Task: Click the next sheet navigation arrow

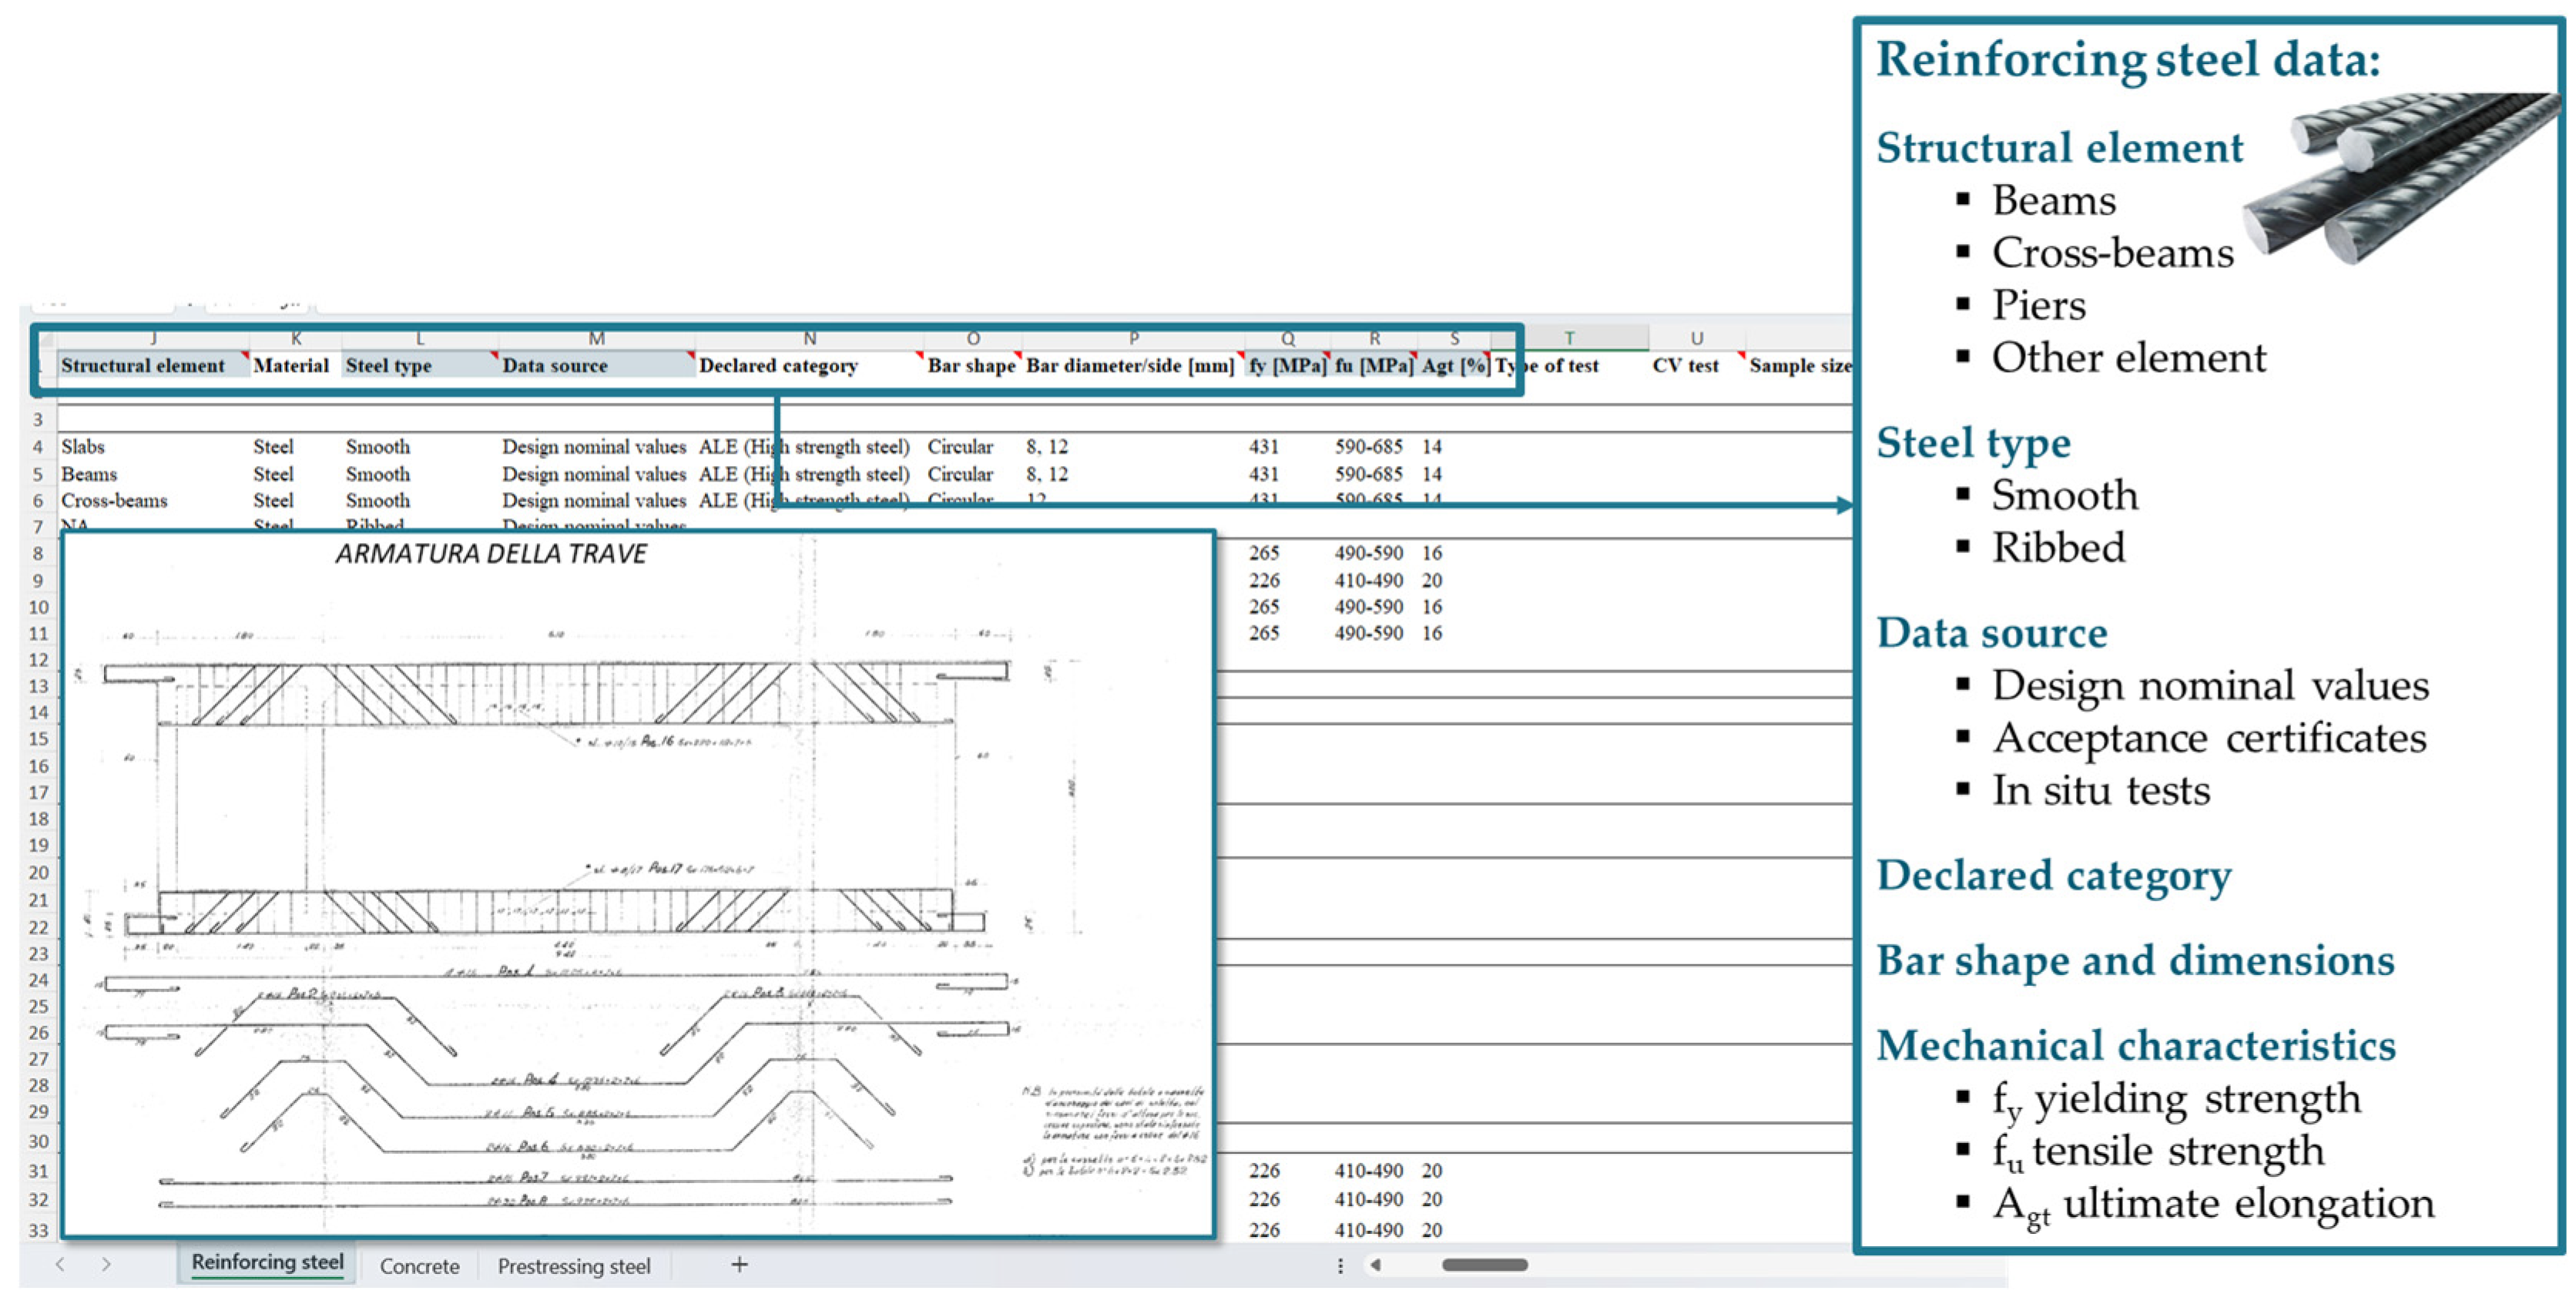Action: pyautogui.click(x=106, y=1265)
